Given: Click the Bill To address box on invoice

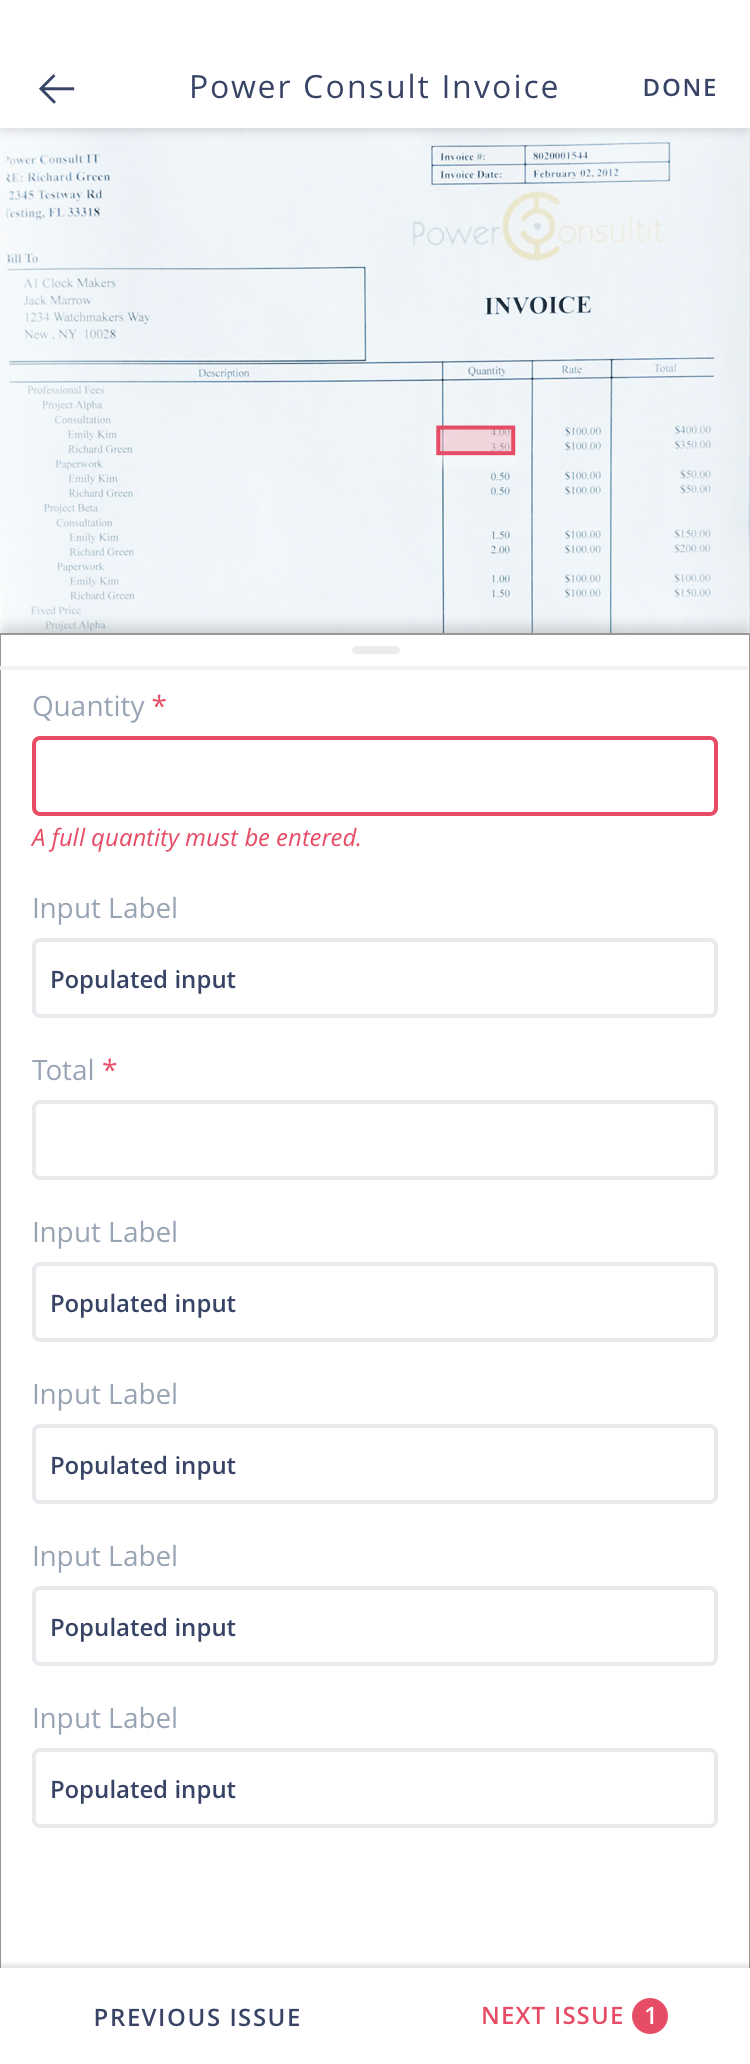Looking at the screenshot, I should pyautogui.click(x=190, y=312).
